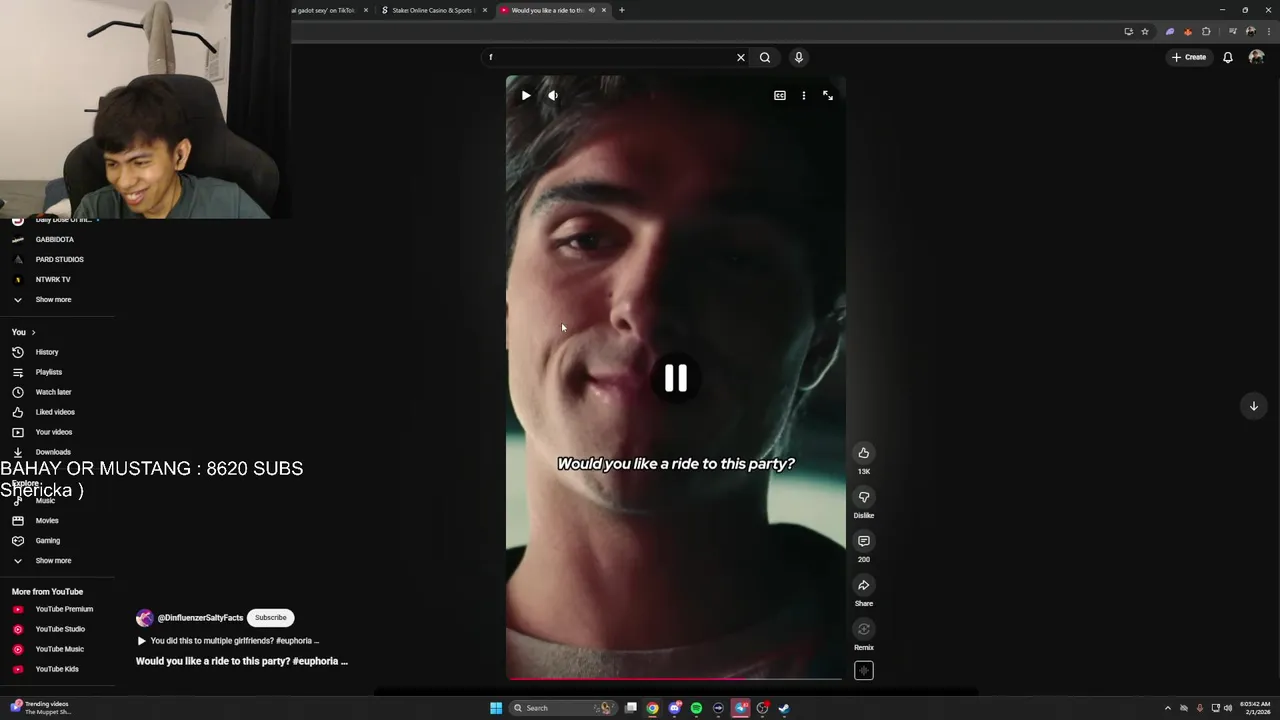This screenshot has width=1280, height=720.
Task: Go to the next Short with the down arrow
Action: coord(1253,405)
